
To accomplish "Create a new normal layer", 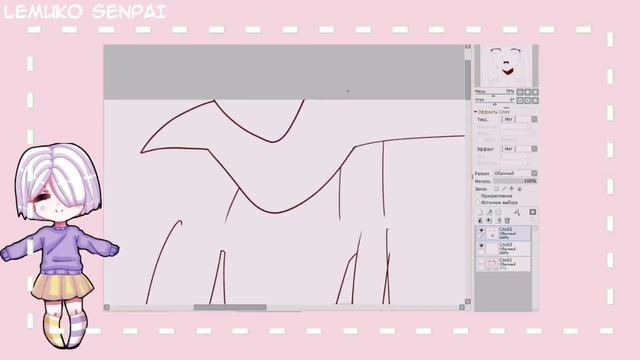I will [480, 212].
